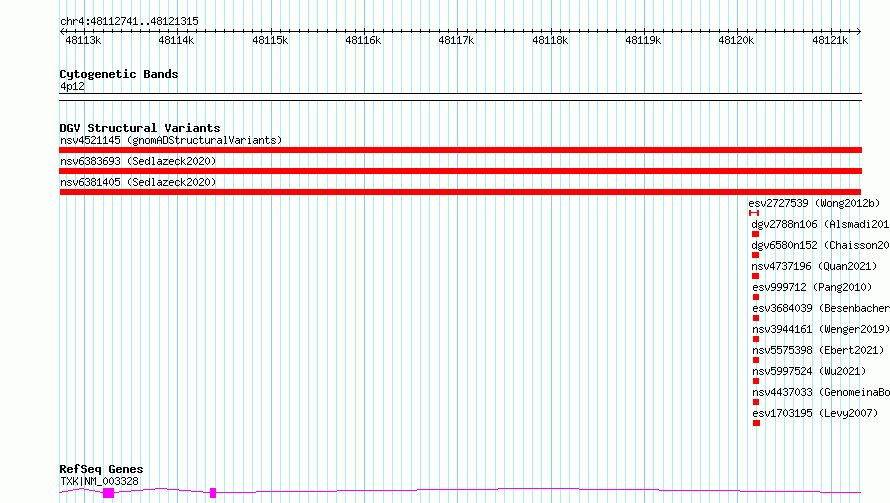Click the nsv4521145 gnomADStructuralVariants label
The width and height of the screenshot is (890, 503).
(x=171, y=140)
